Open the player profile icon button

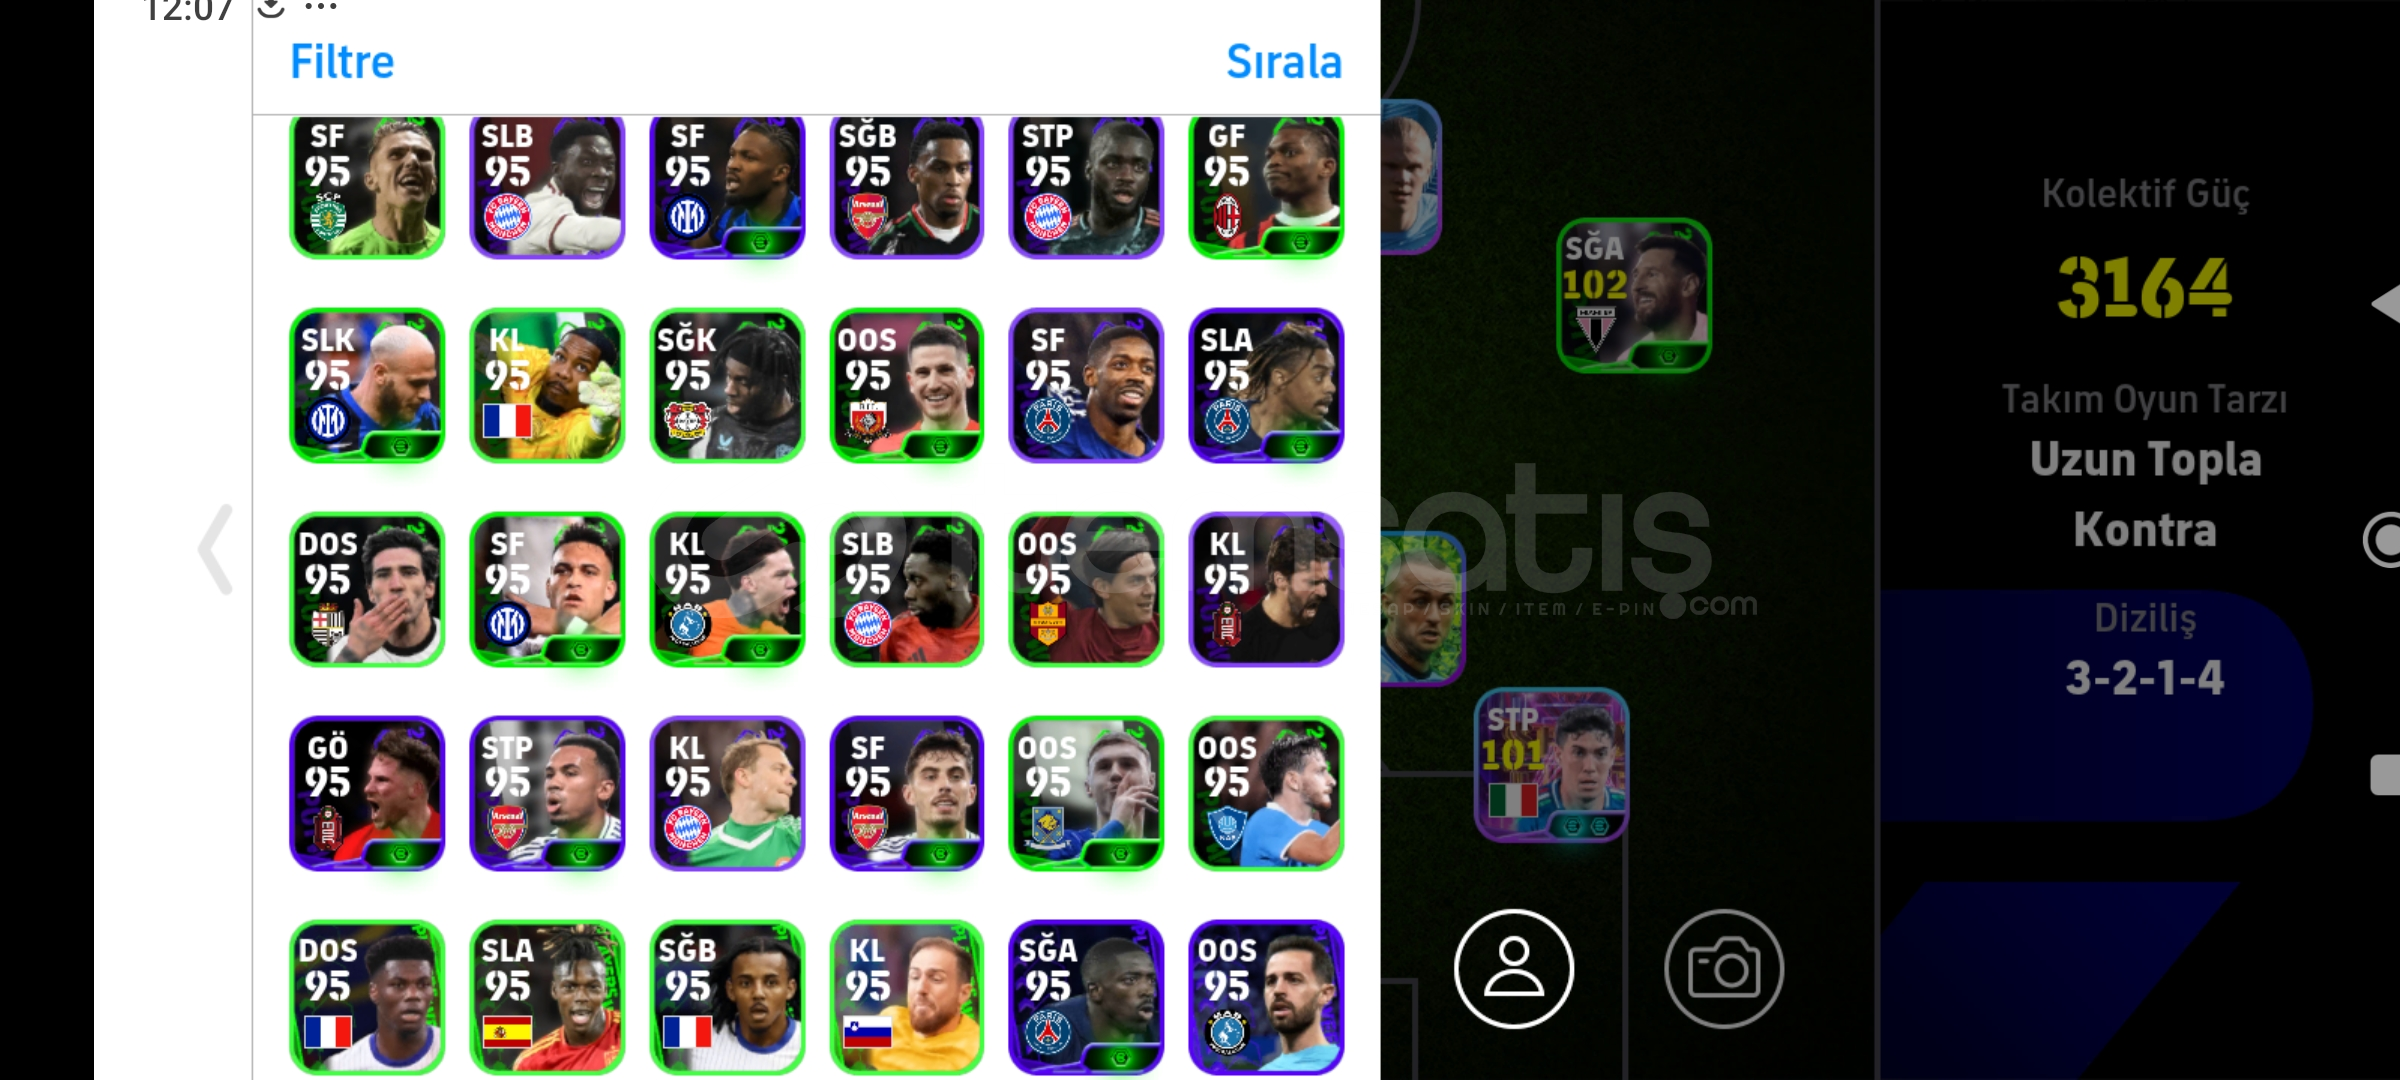[x=1513, y=968]
